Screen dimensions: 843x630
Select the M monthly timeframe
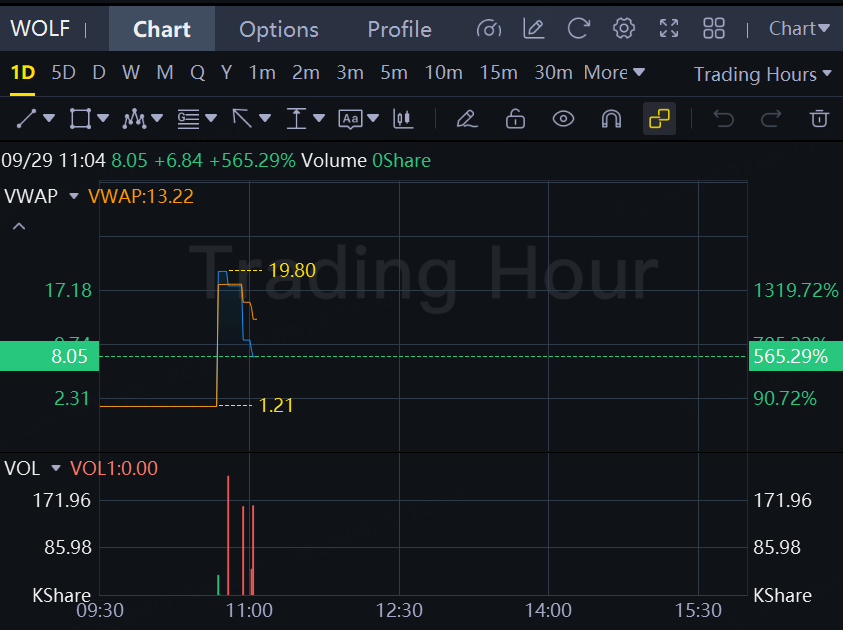coord(165,72)
